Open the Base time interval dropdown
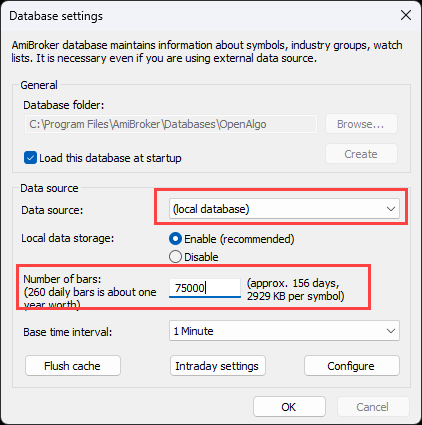 [x=284, y=331]
